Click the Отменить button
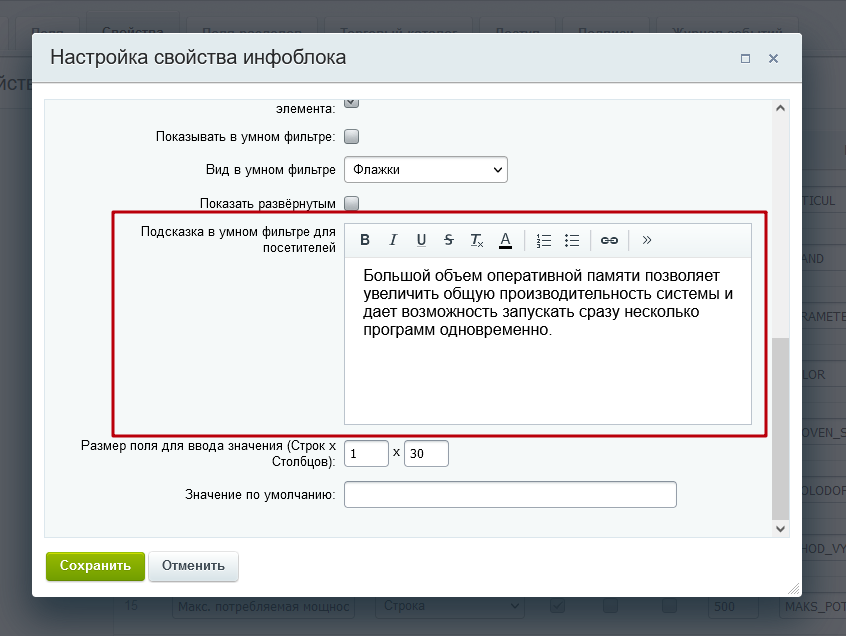 (193, 566)
